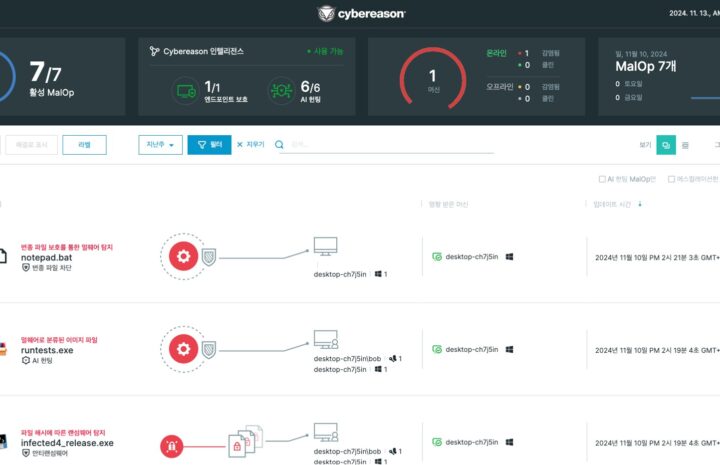The height and width of the screenshot is (465, 720).
Task: Click the AI 헌팅 bug icon
Action: pos(281,91)
